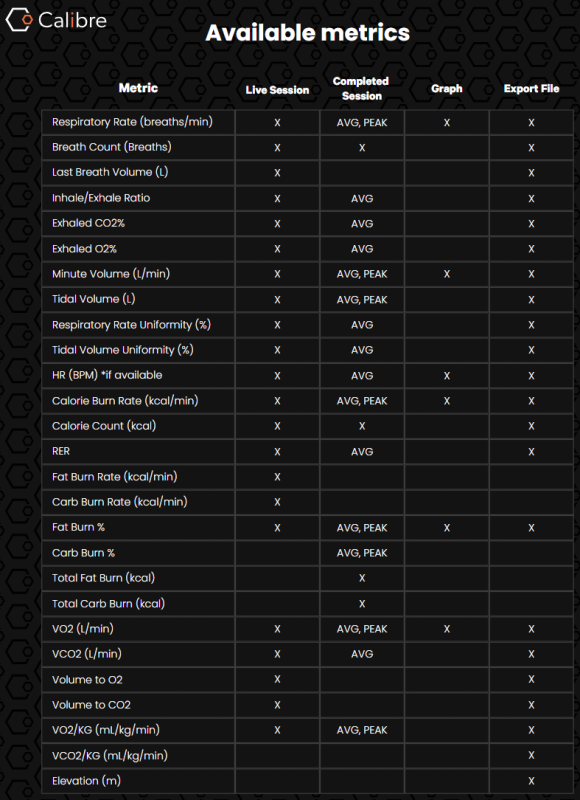Screen dimensions: 580x800
Task: Select the Export File column header
Action: click(x=531, y=88)
